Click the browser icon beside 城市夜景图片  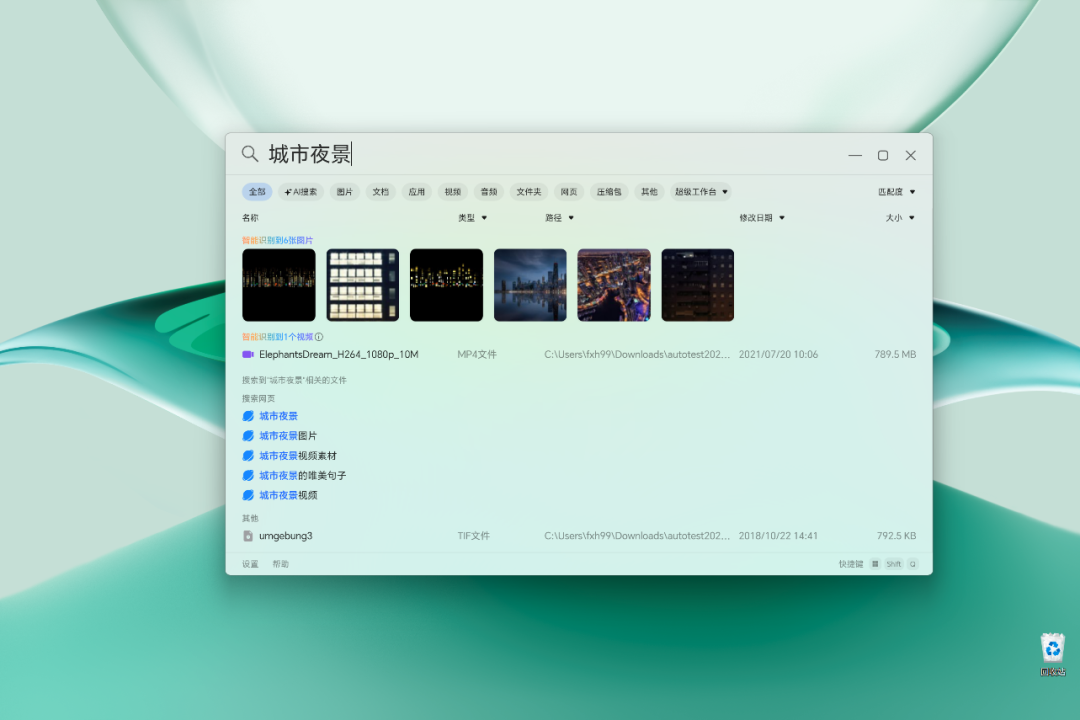tap(248, 436)
